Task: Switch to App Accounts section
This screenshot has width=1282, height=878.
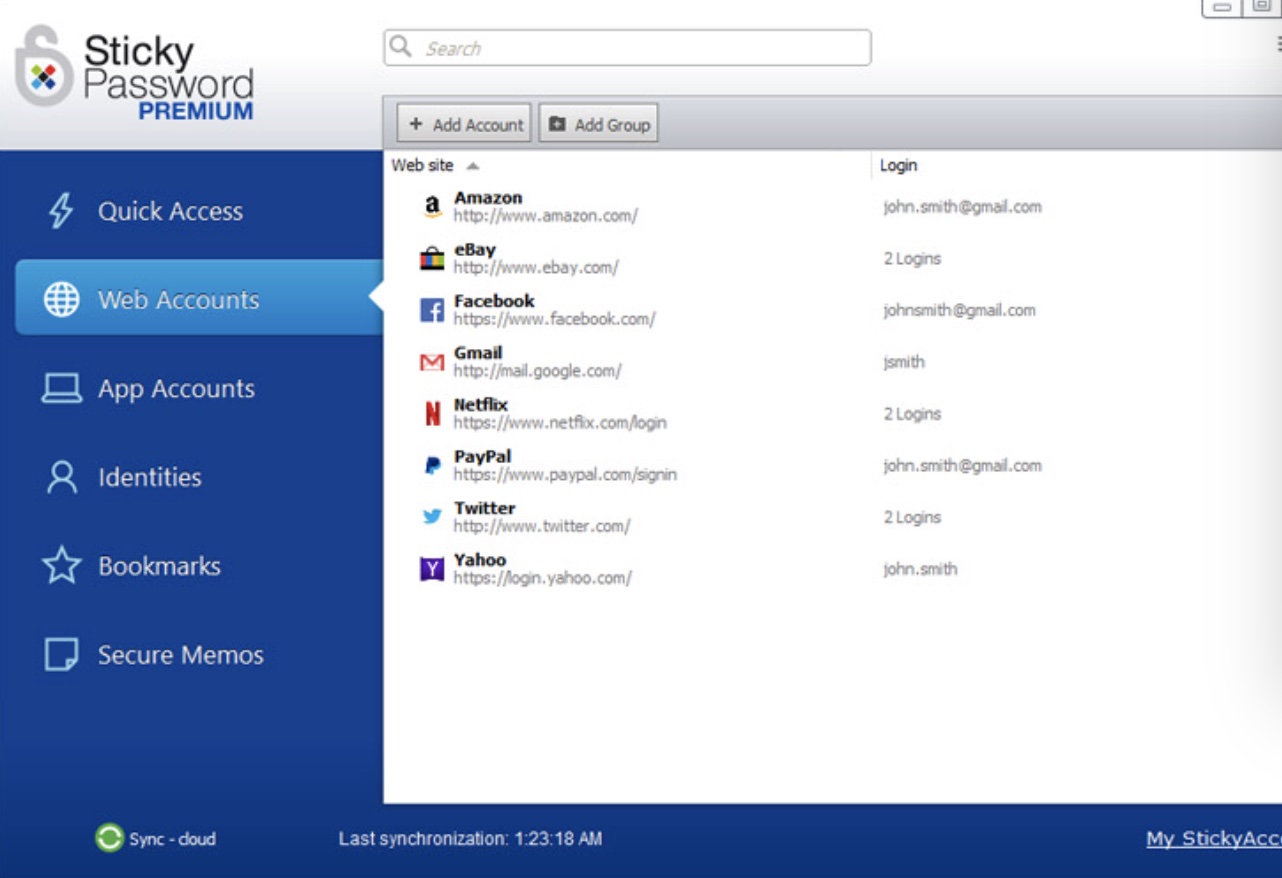Action: pos(176,389)
